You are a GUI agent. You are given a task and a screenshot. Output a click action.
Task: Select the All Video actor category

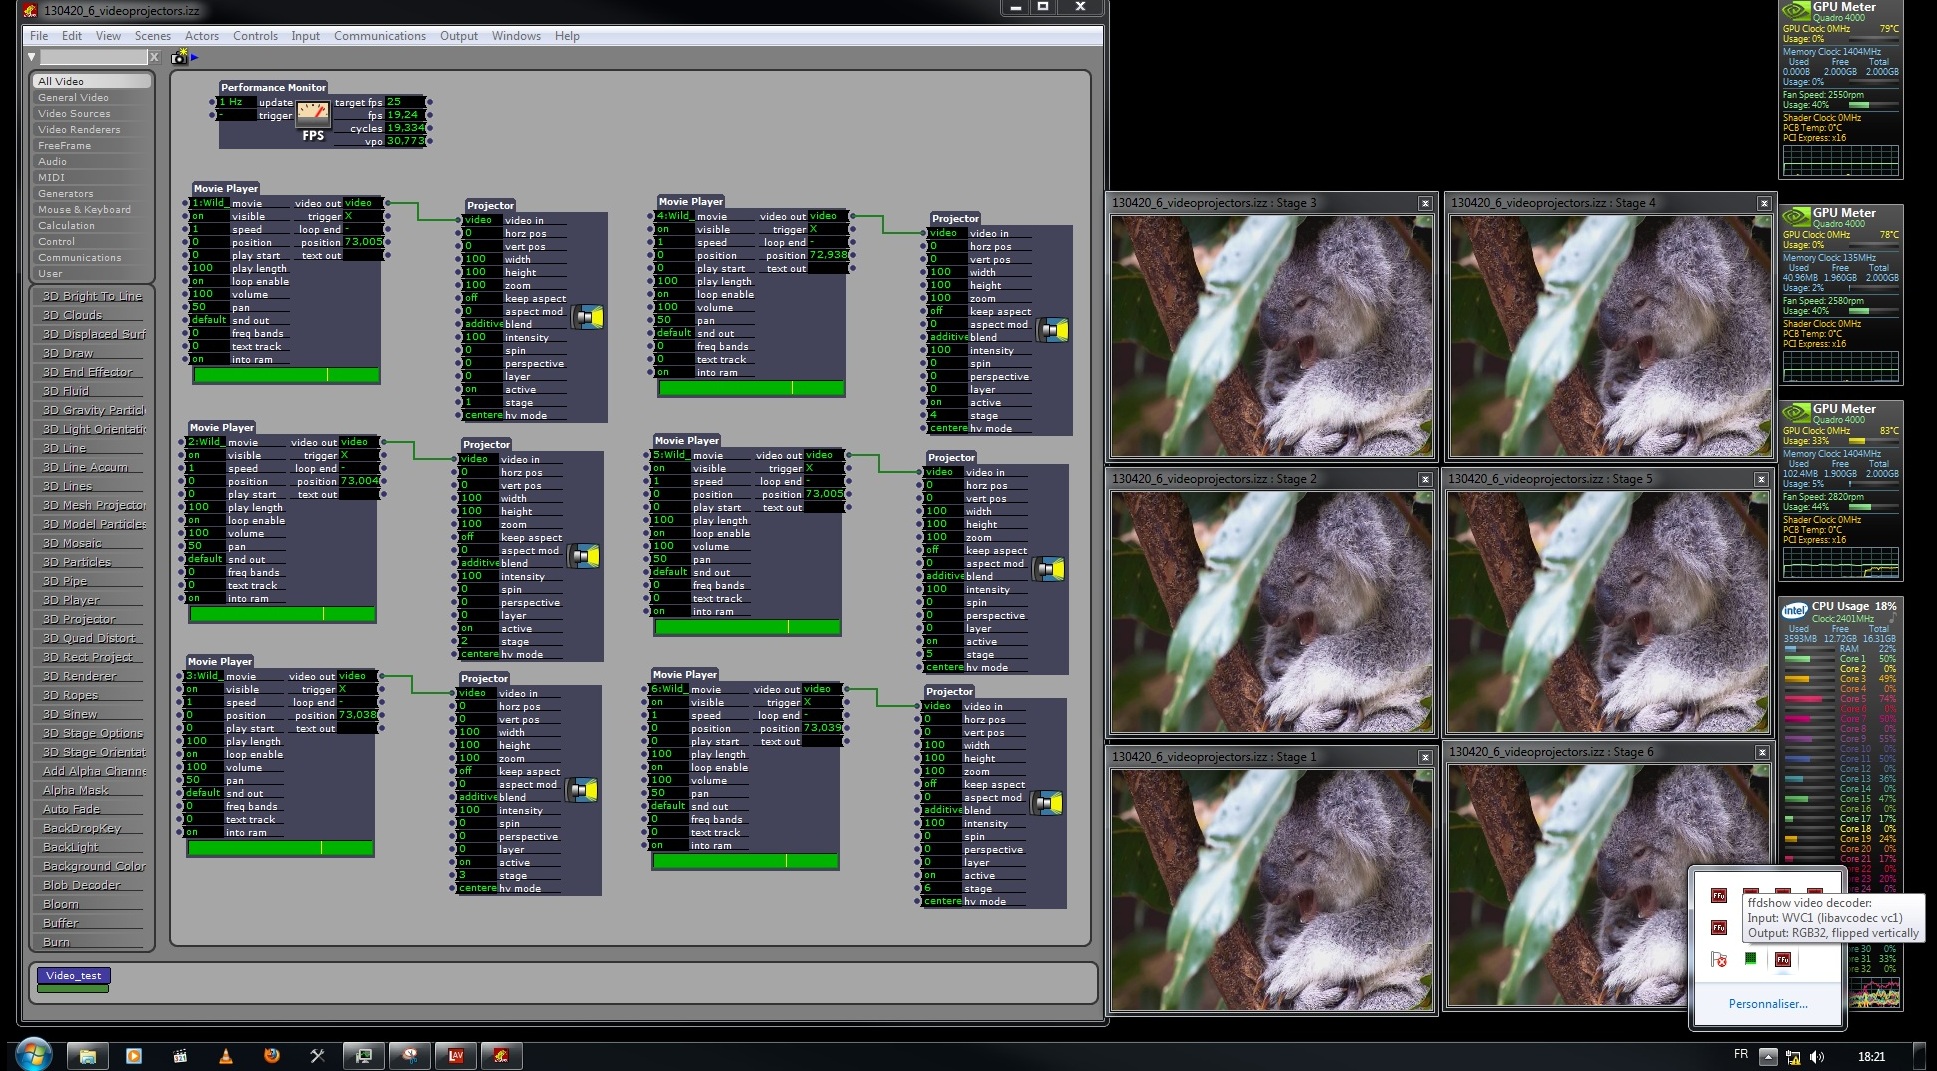pyautogui.click(x=92, y=81)
